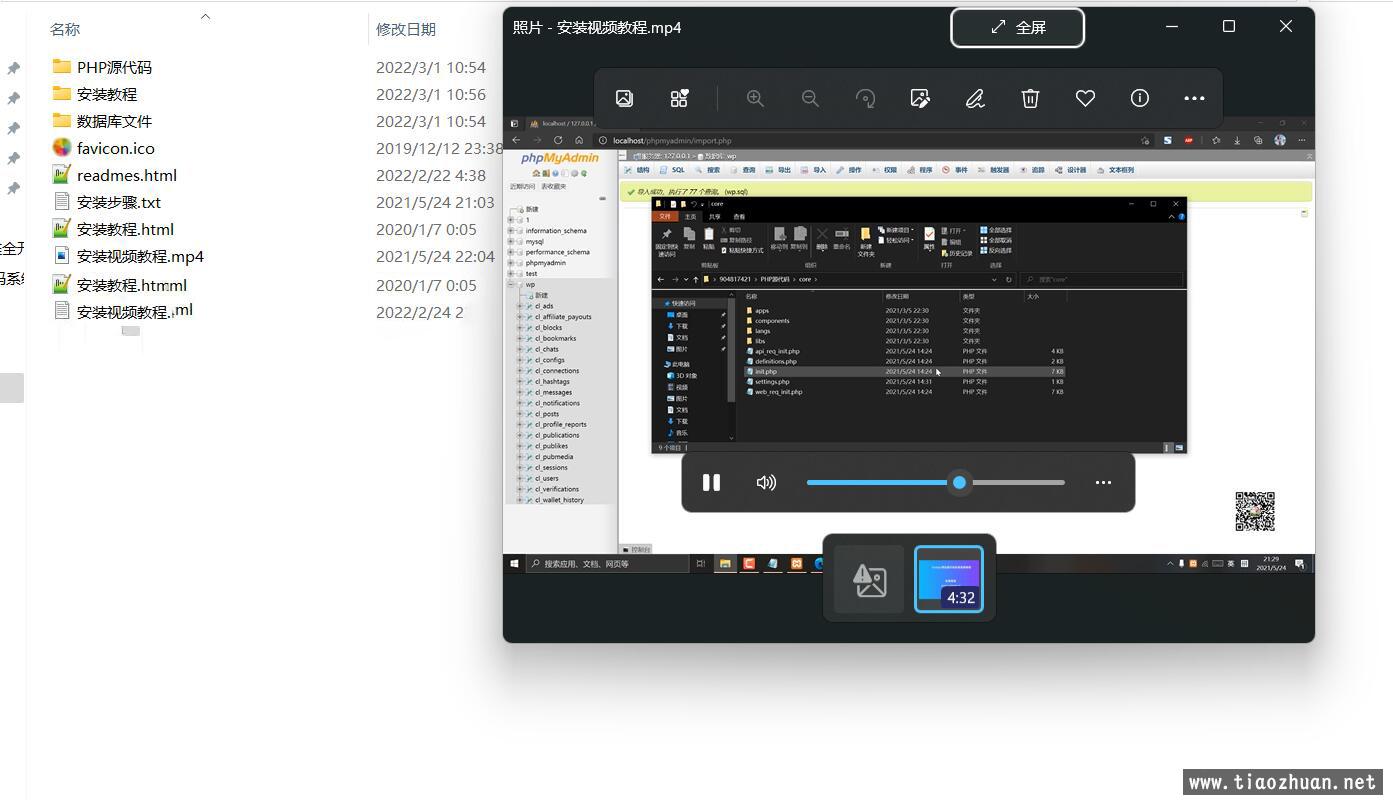The image size is (1393, 800).
Task: Click the 安装步骤.txt document icon
Action: point(61,201)
